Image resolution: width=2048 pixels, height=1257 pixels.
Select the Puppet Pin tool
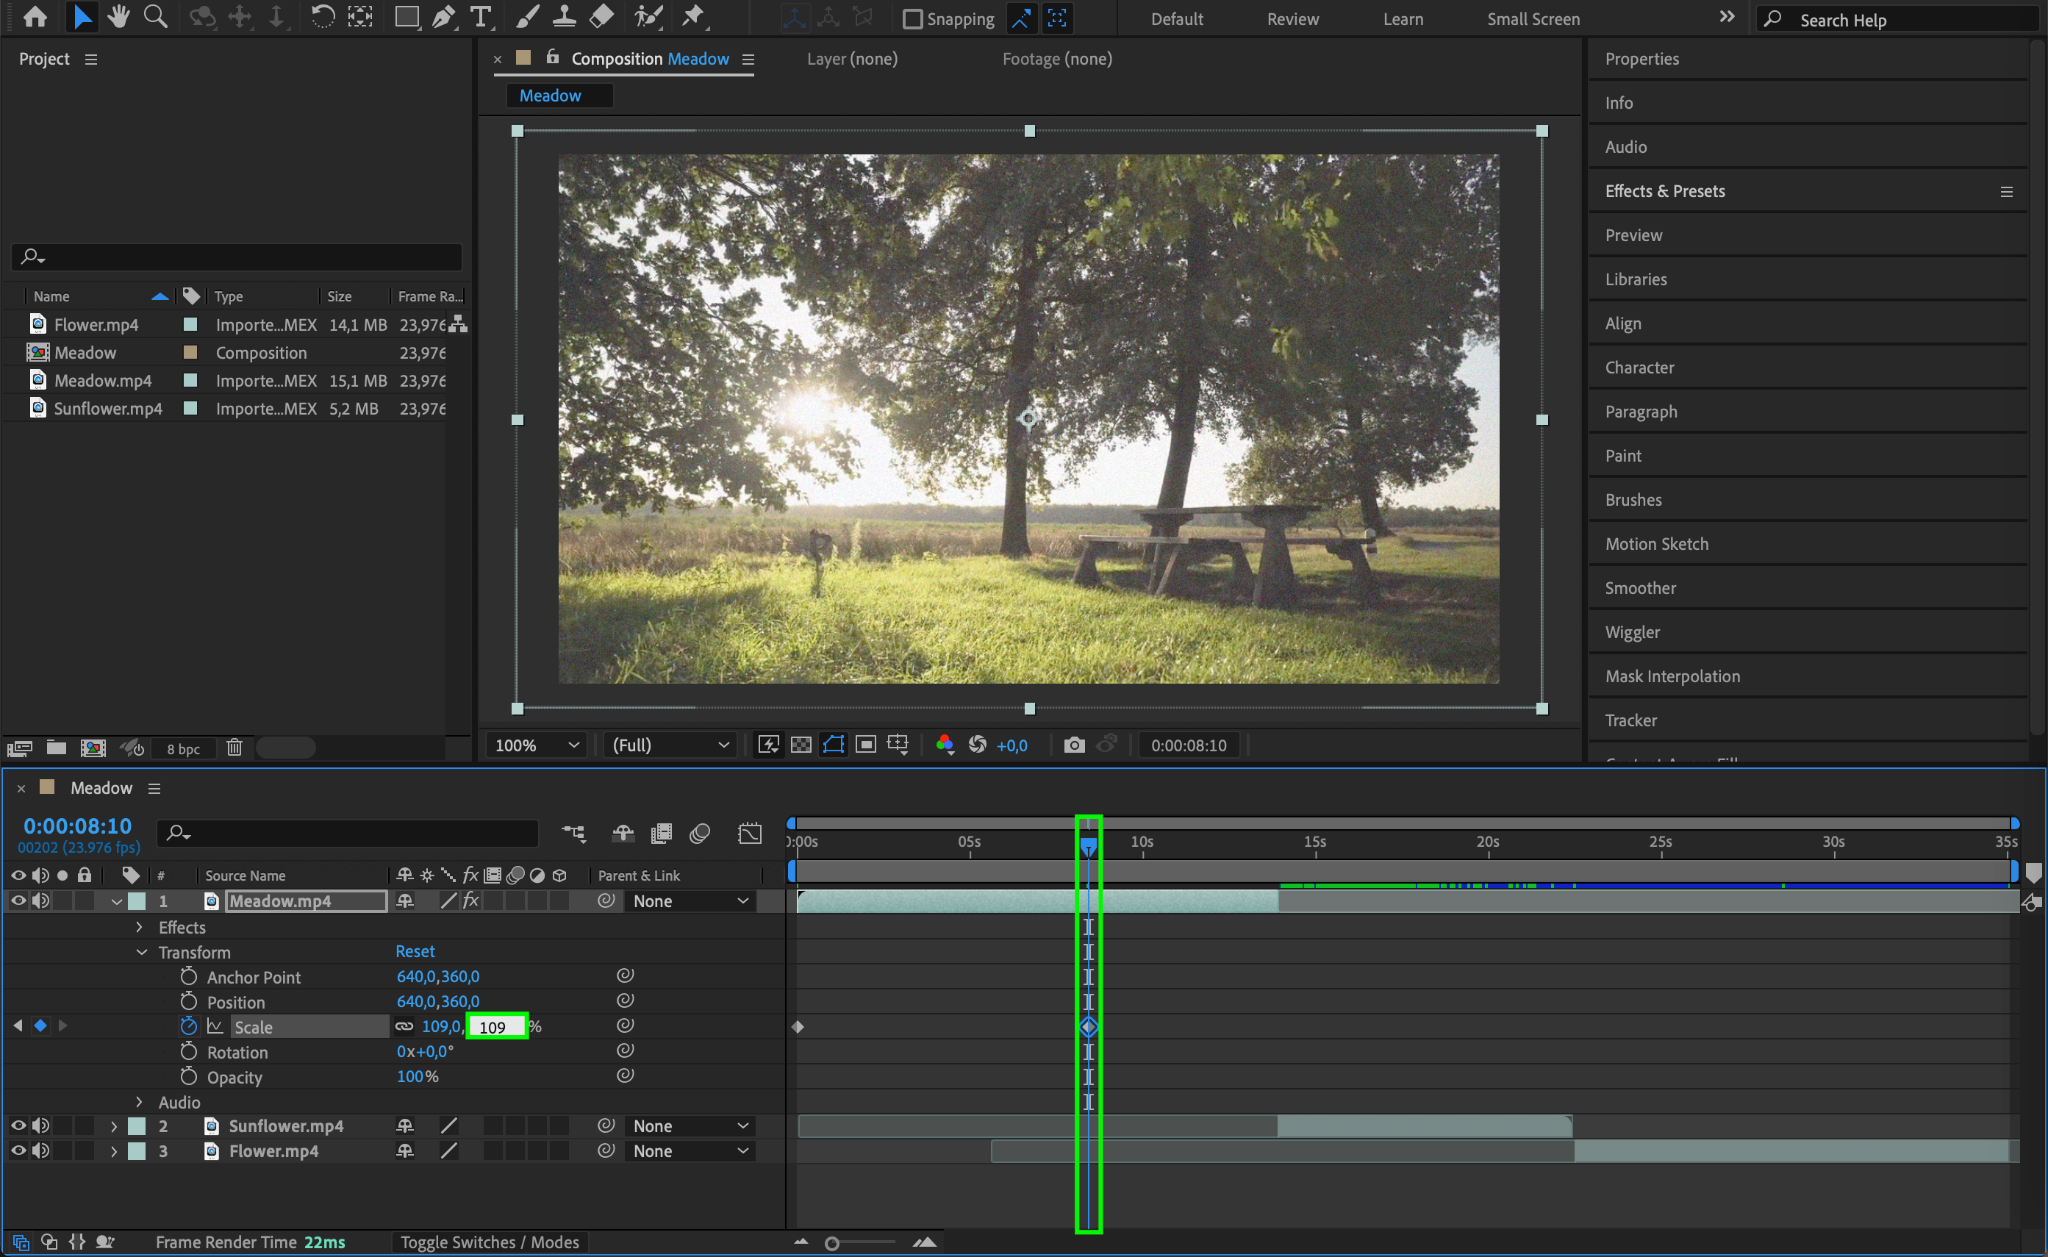pos(692,17)
